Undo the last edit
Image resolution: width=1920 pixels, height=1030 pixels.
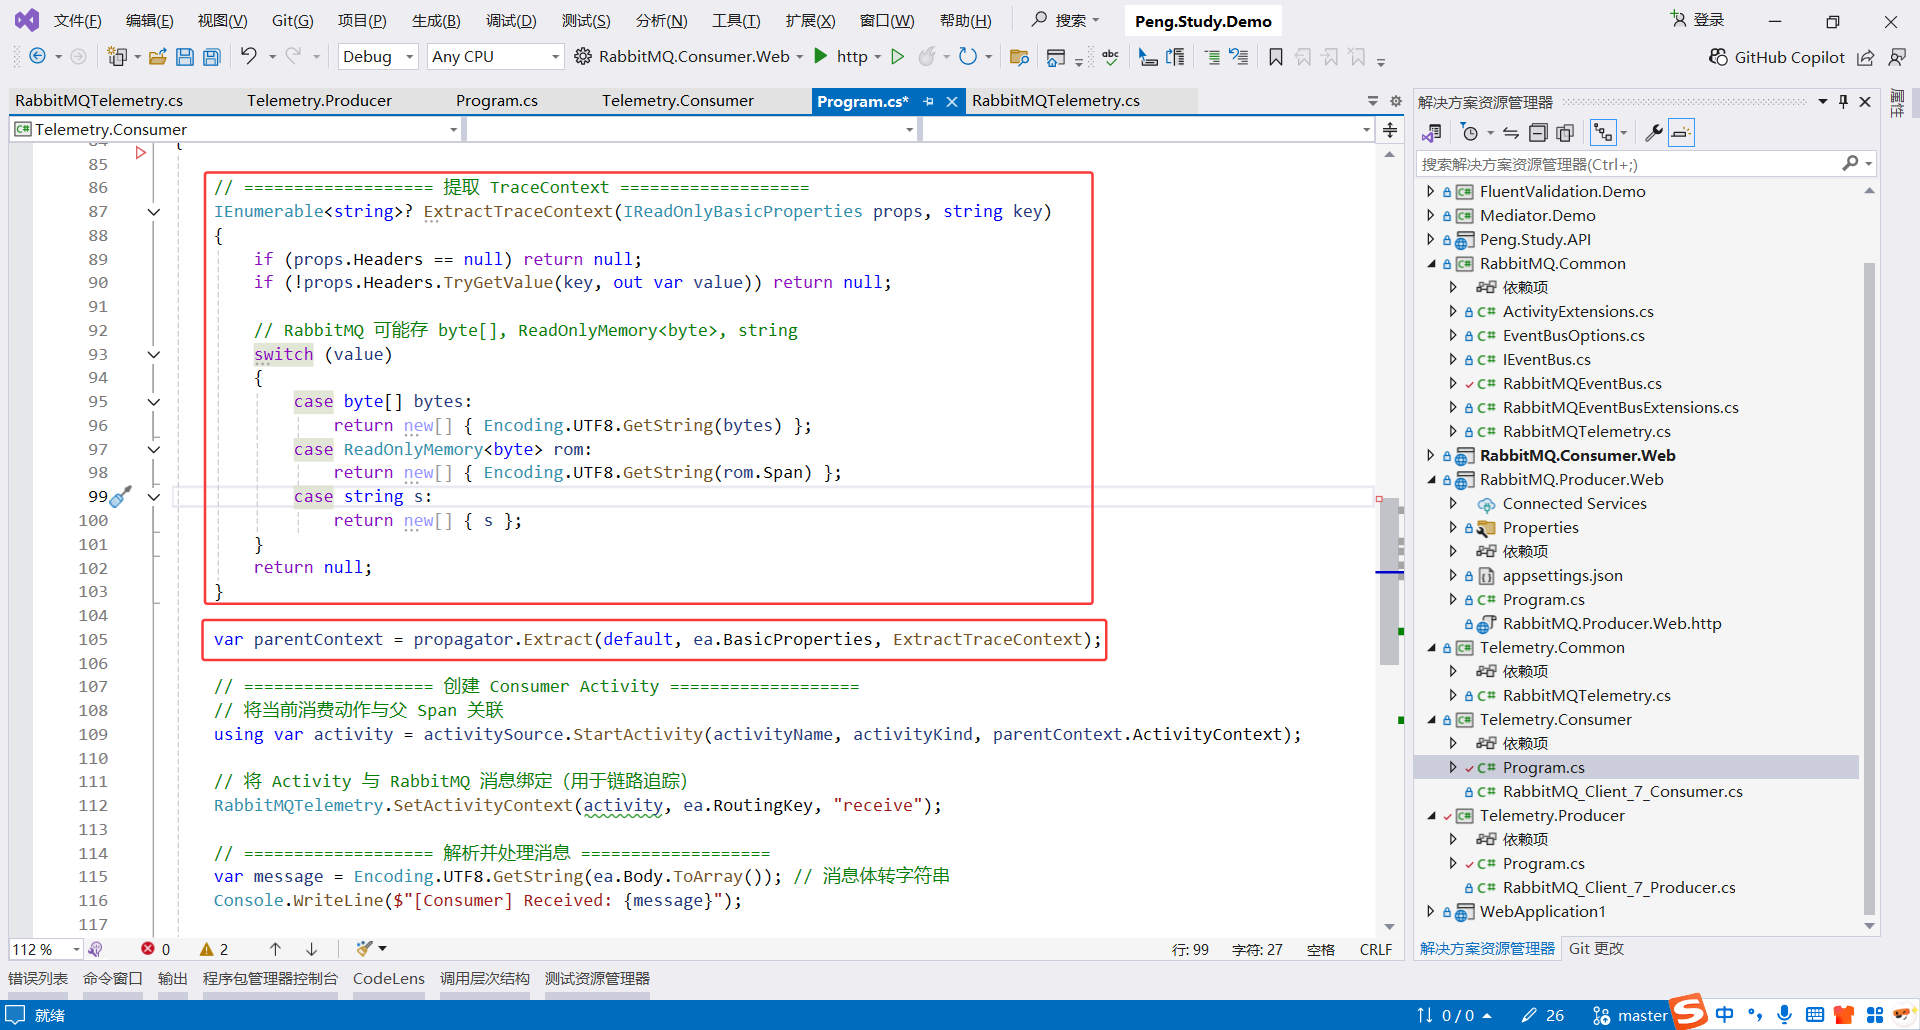pyautogui.click(x=248, y=56)
